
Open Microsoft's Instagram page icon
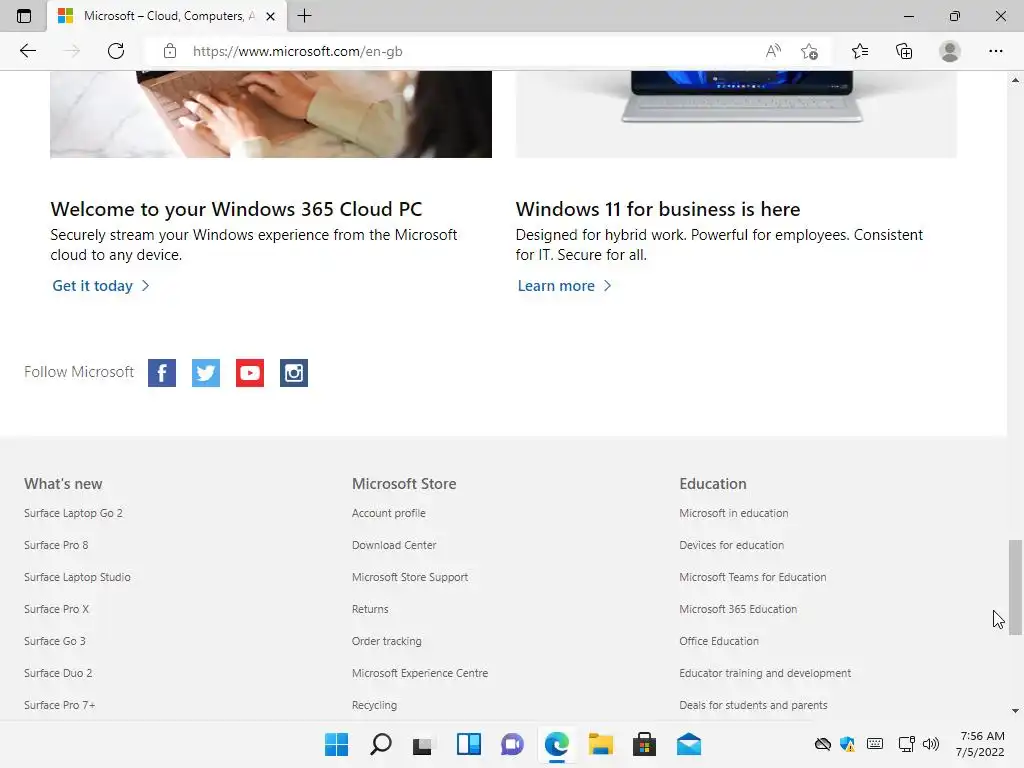[294, 373]
